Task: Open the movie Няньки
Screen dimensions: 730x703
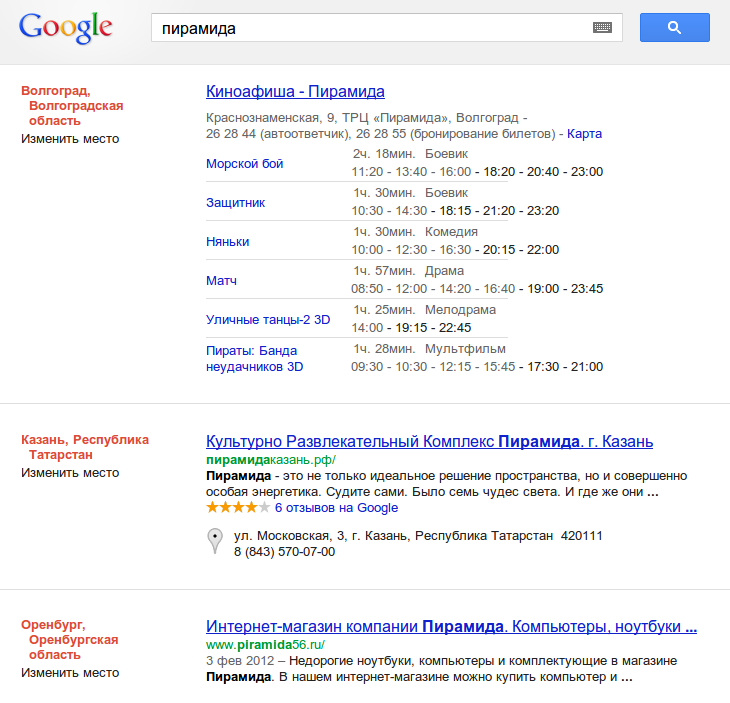Action: (x=228, y=242)
